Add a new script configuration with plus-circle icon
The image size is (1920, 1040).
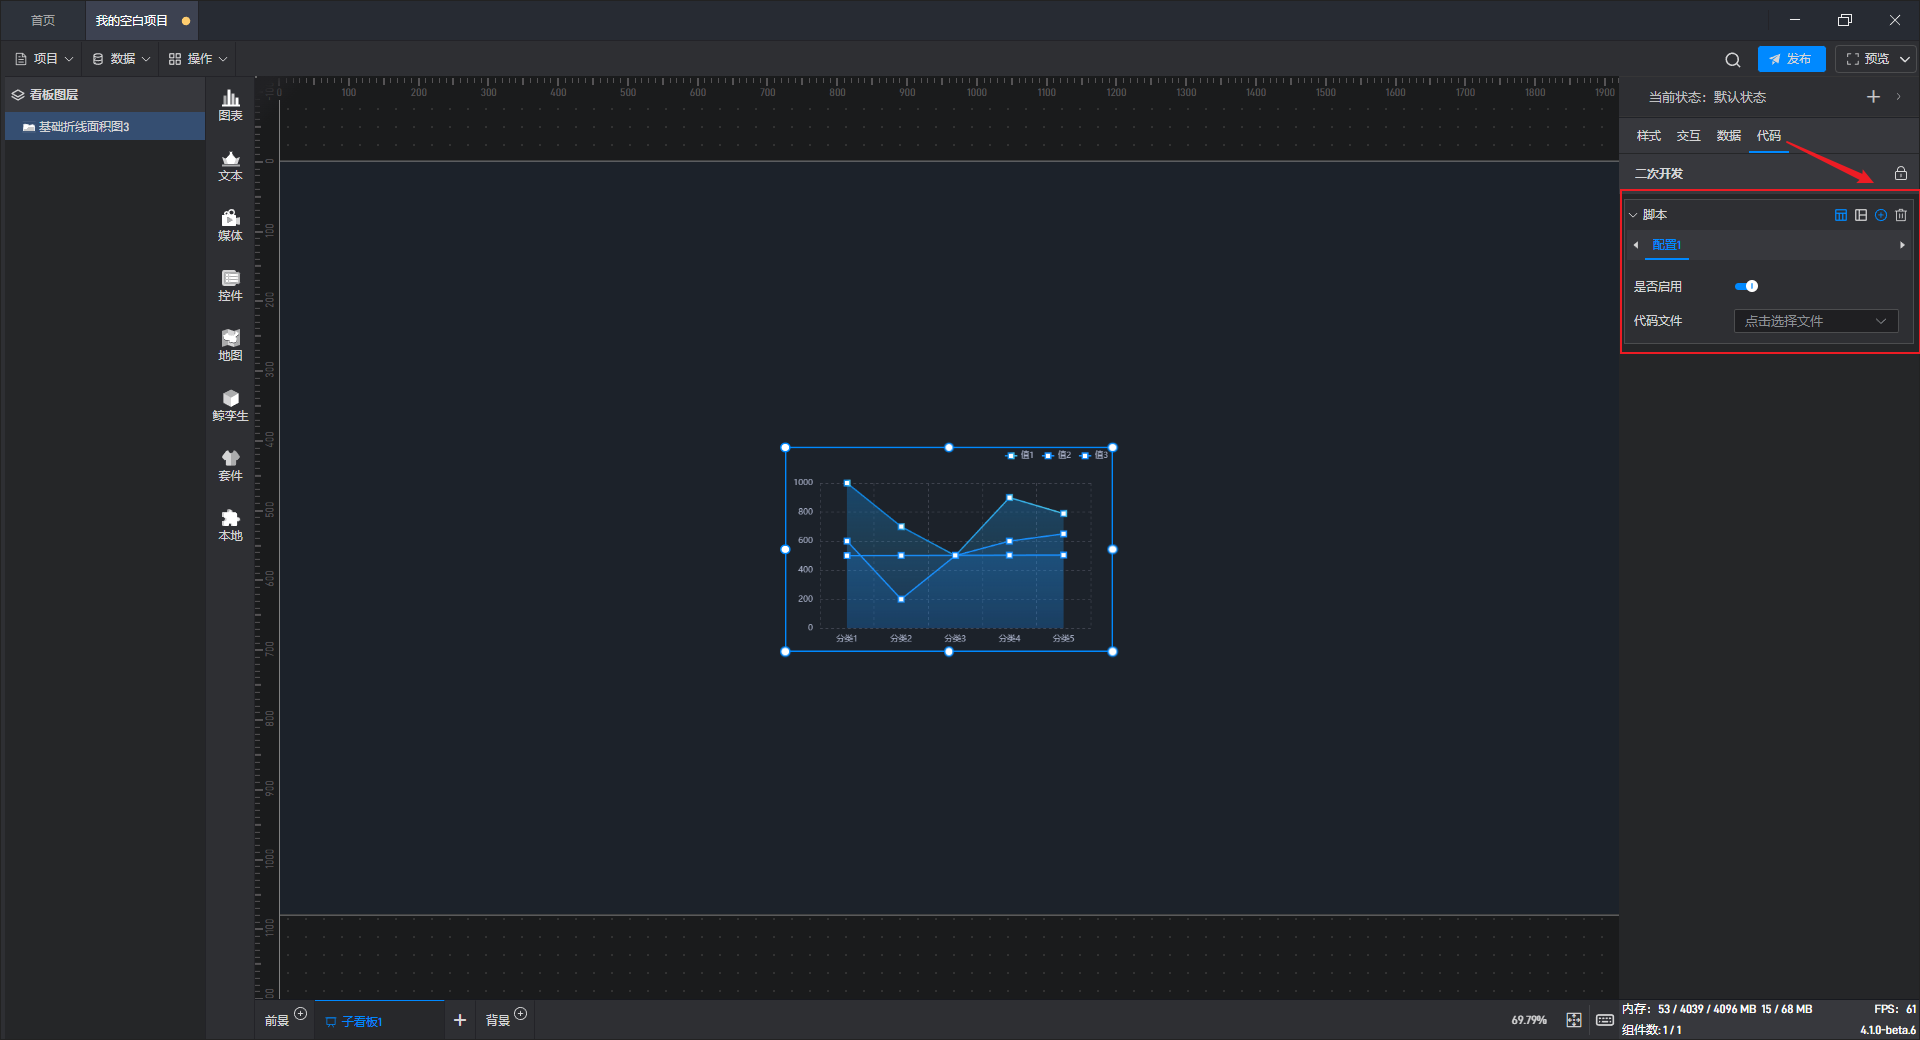pyautogui.click(x=1881, y=215)
